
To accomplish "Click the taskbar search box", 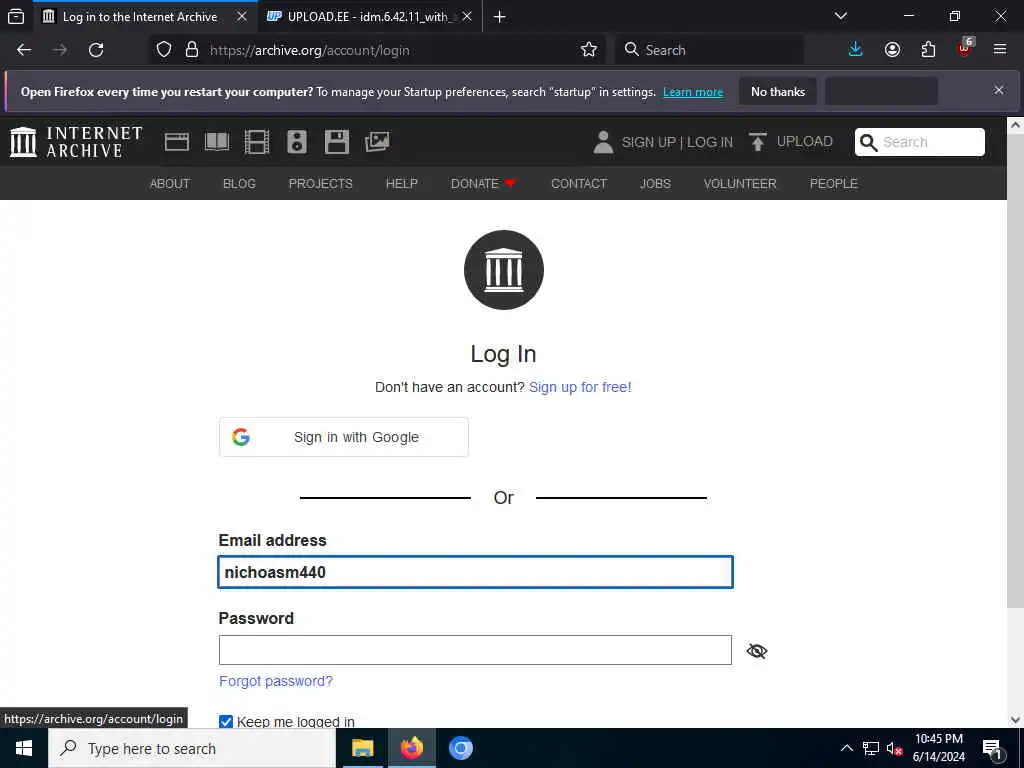I will click(x=192, y=748).
